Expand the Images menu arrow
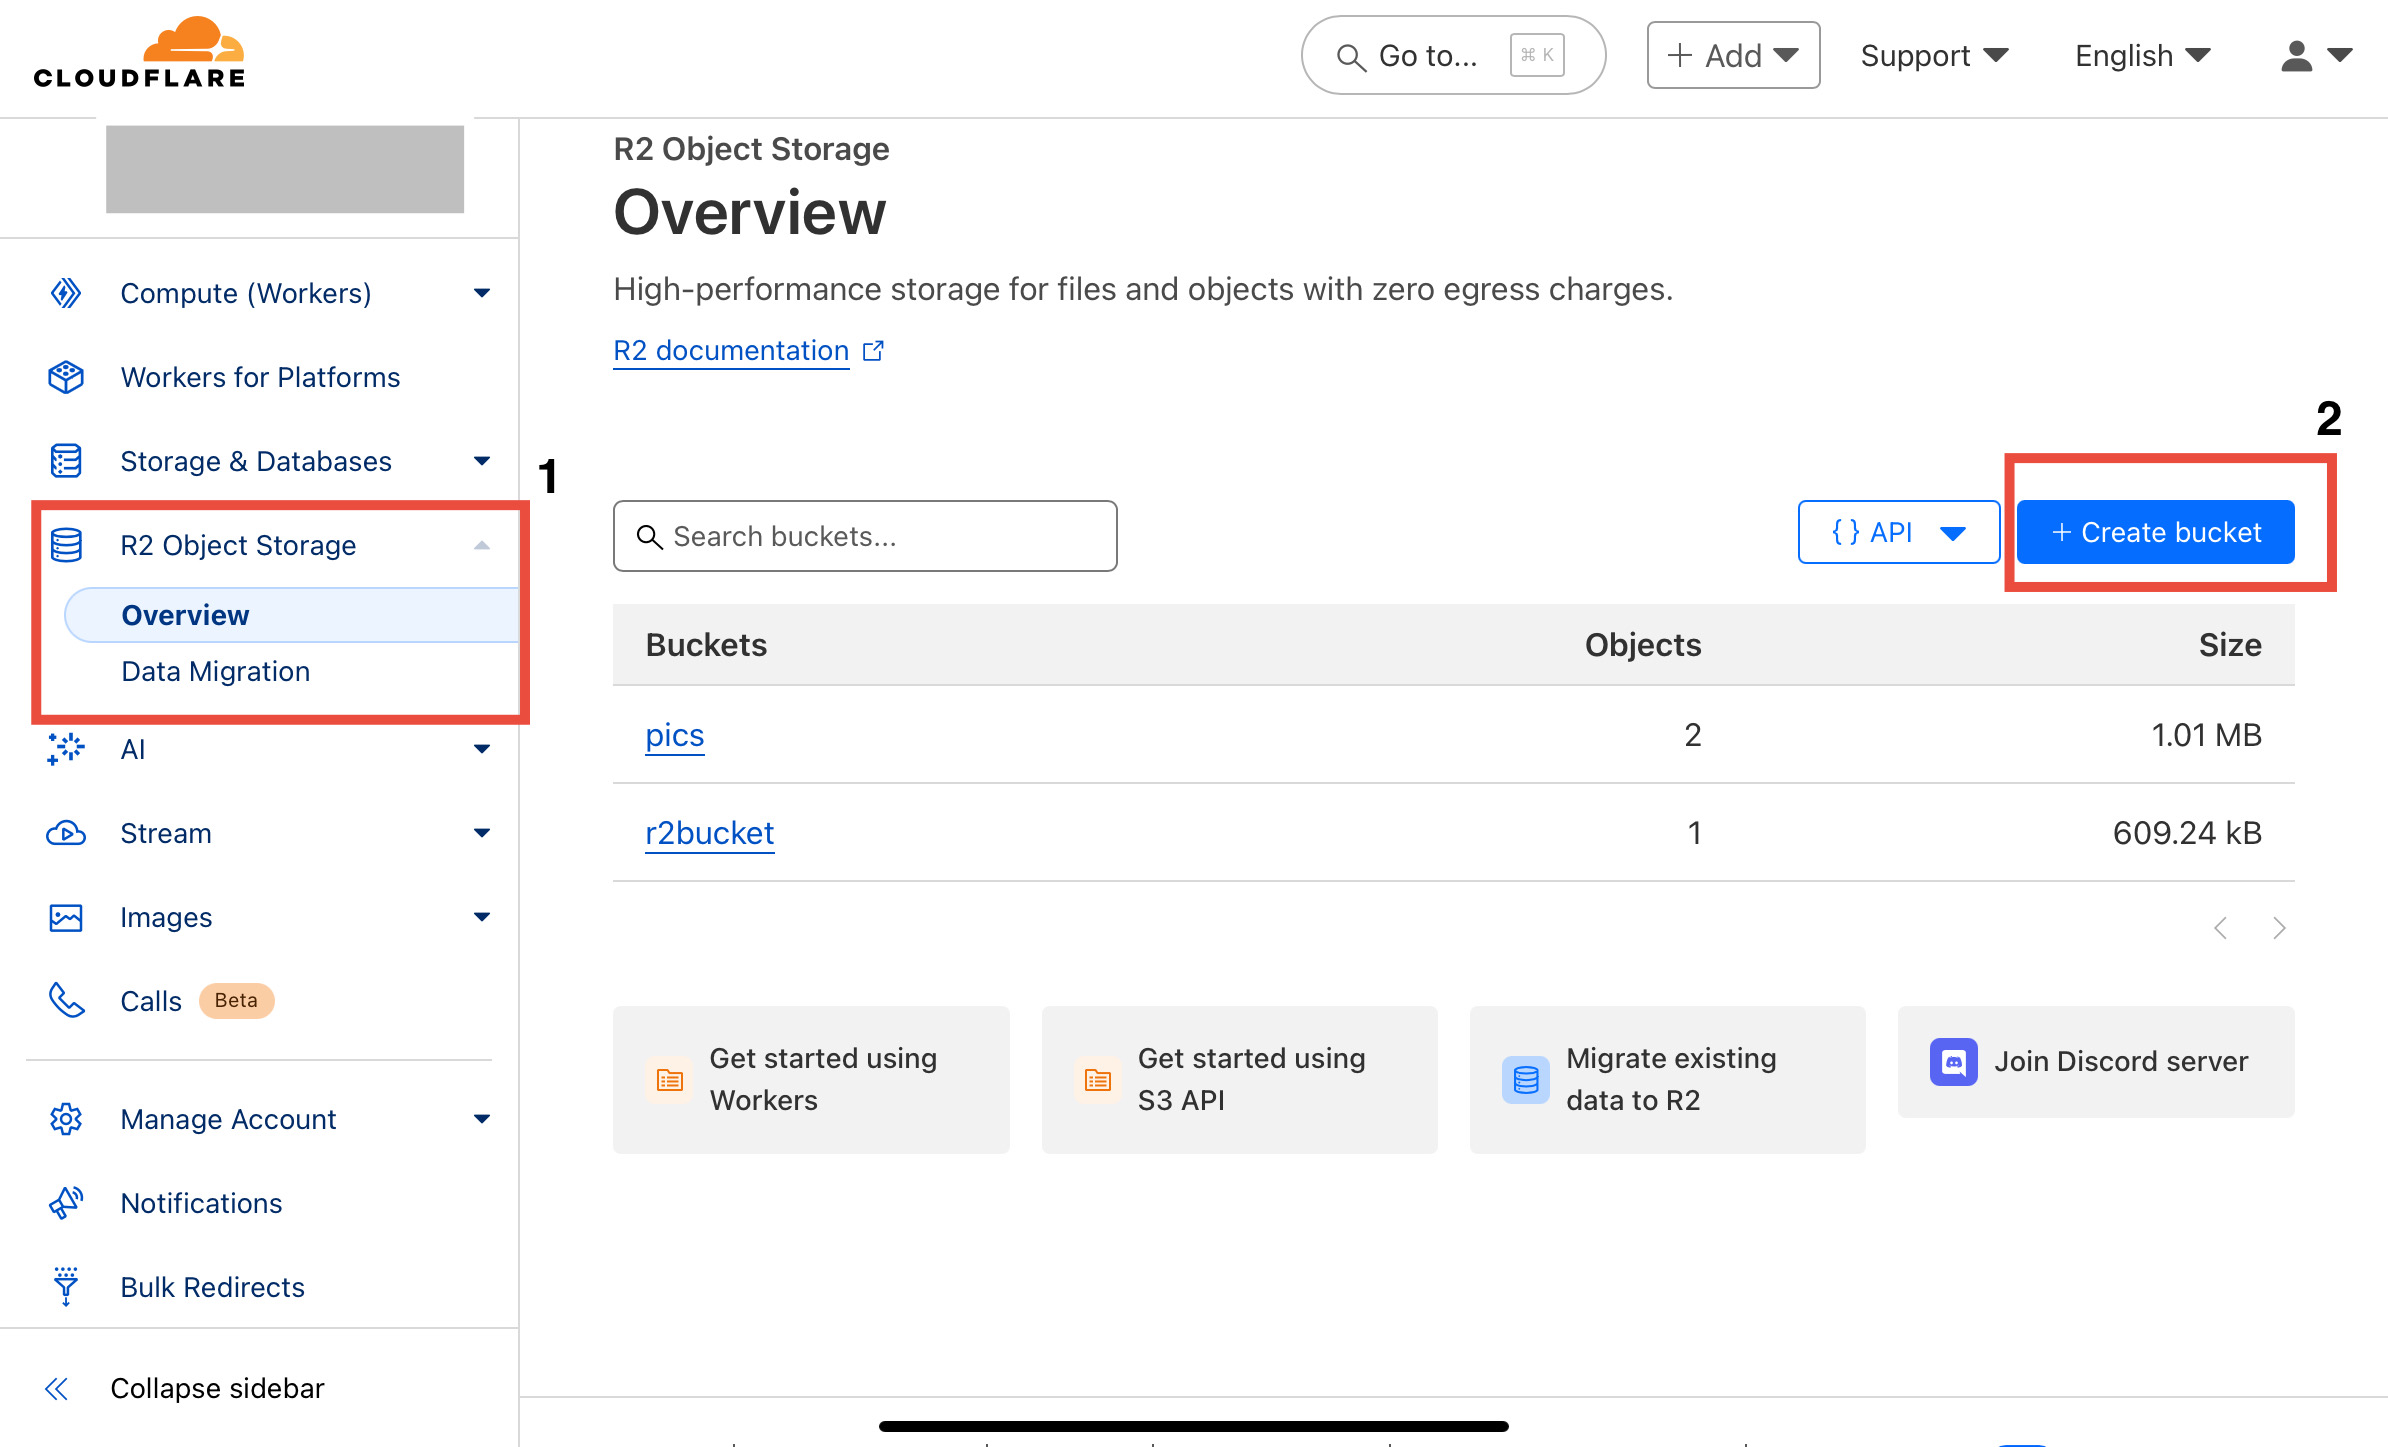Image resolution: width=2388 pixels, height=1447 pixels. tap(482, 917)
